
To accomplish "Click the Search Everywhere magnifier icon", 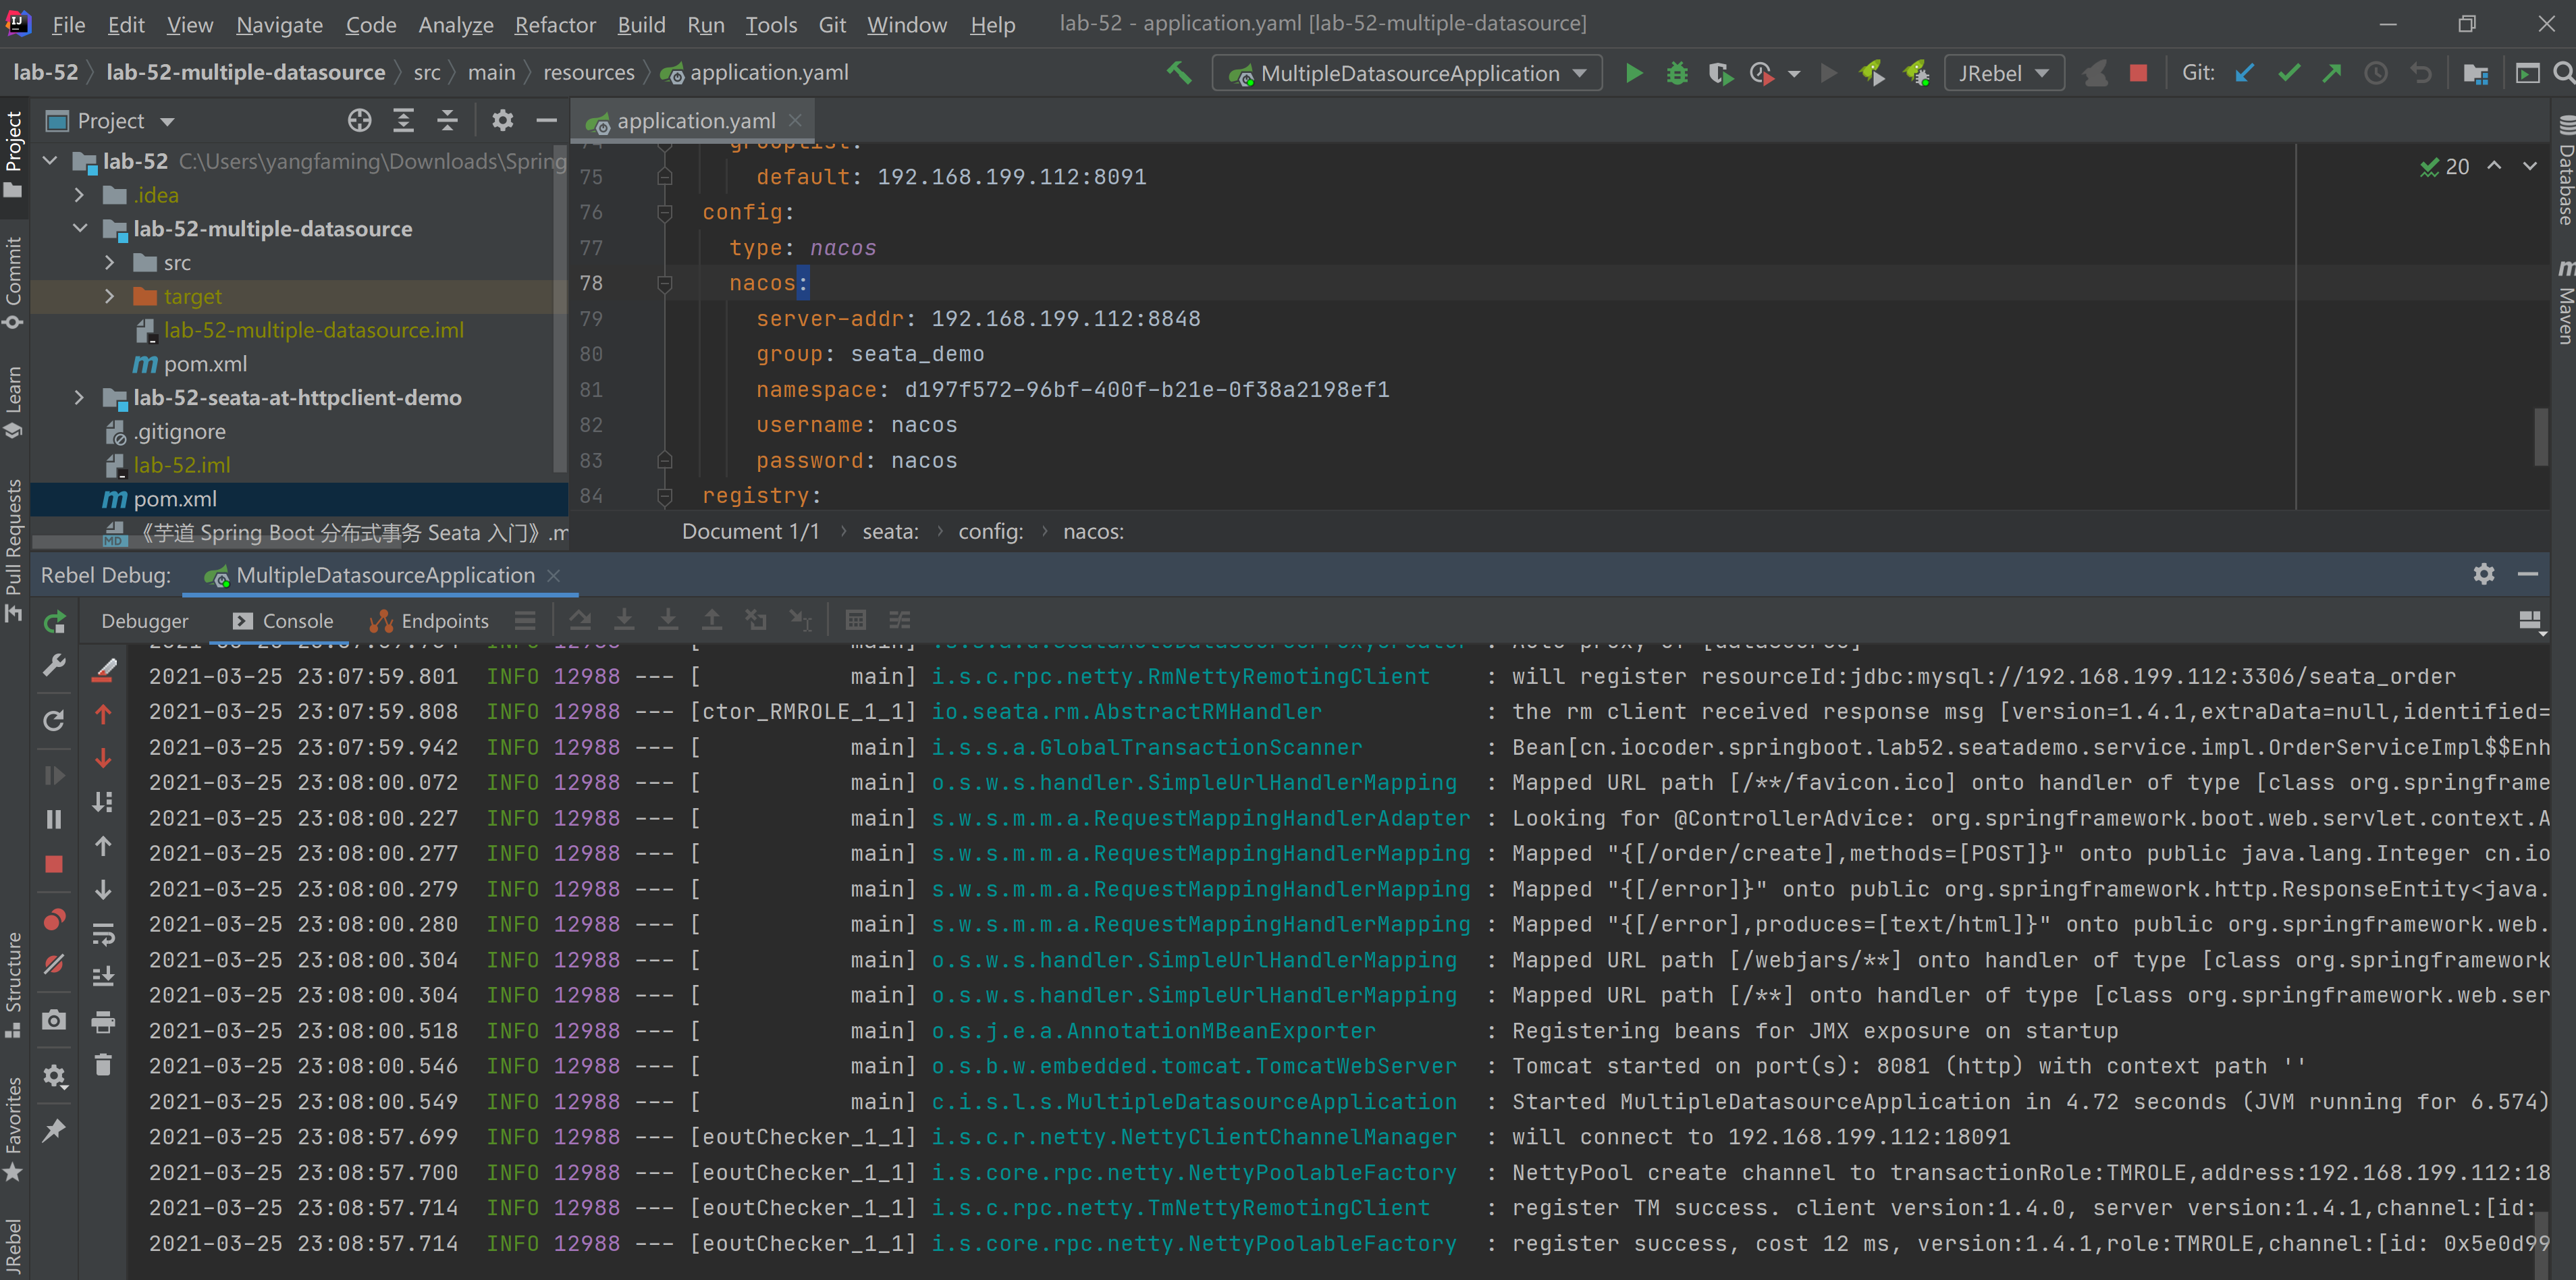I will tap(2563, 73).
